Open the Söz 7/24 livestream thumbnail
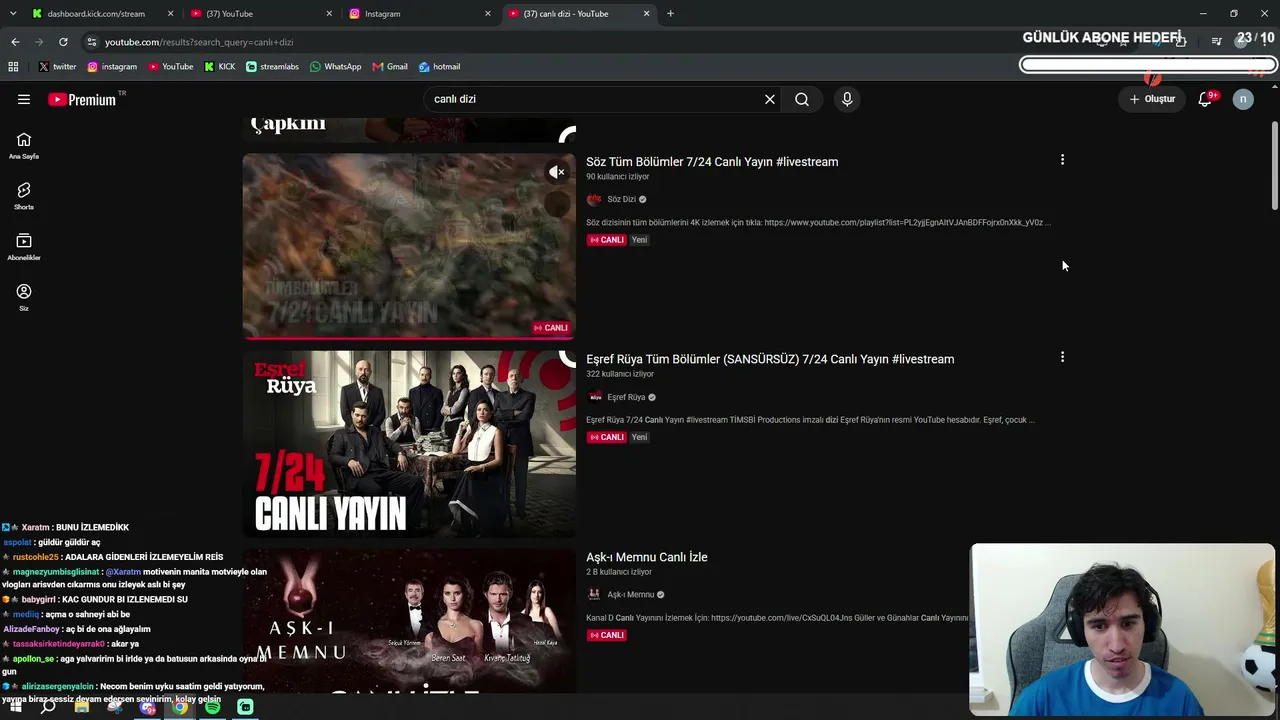 (409, 246)
